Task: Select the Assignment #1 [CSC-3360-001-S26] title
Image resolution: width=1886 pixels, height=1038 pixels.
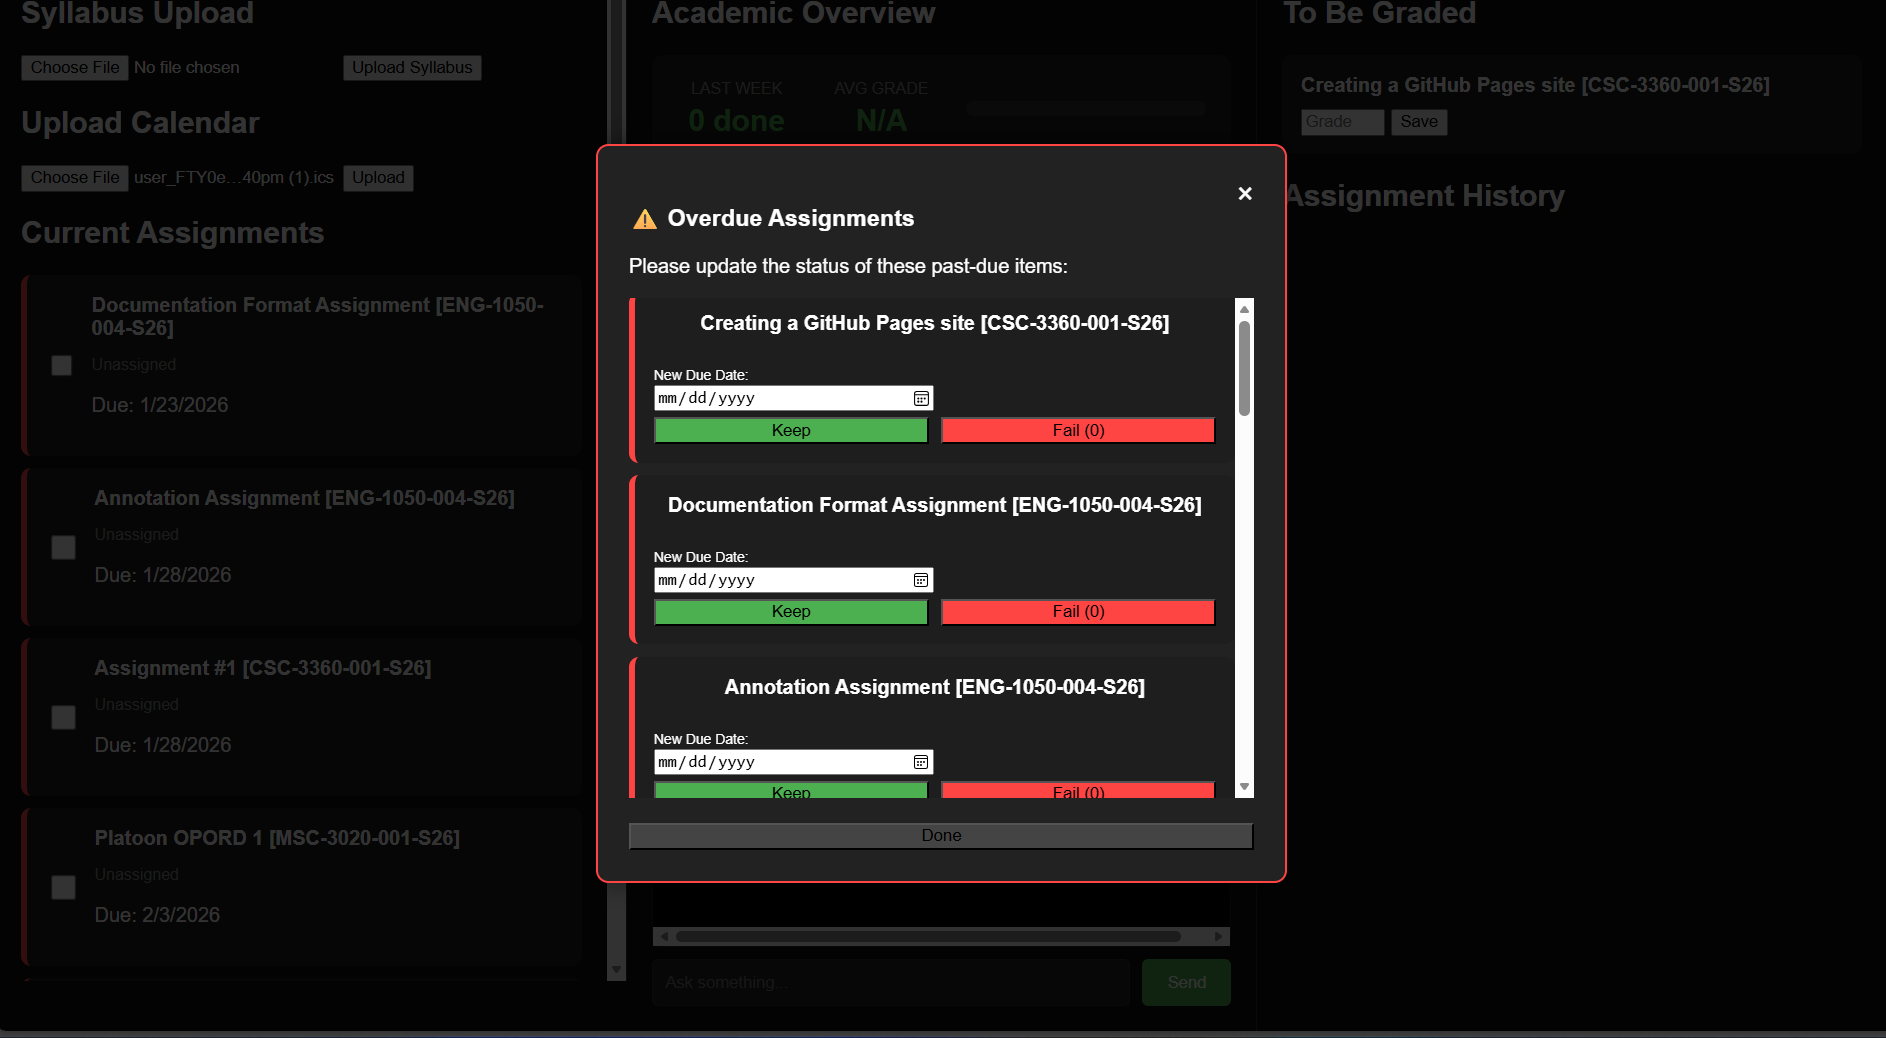Action: (263, 668)
